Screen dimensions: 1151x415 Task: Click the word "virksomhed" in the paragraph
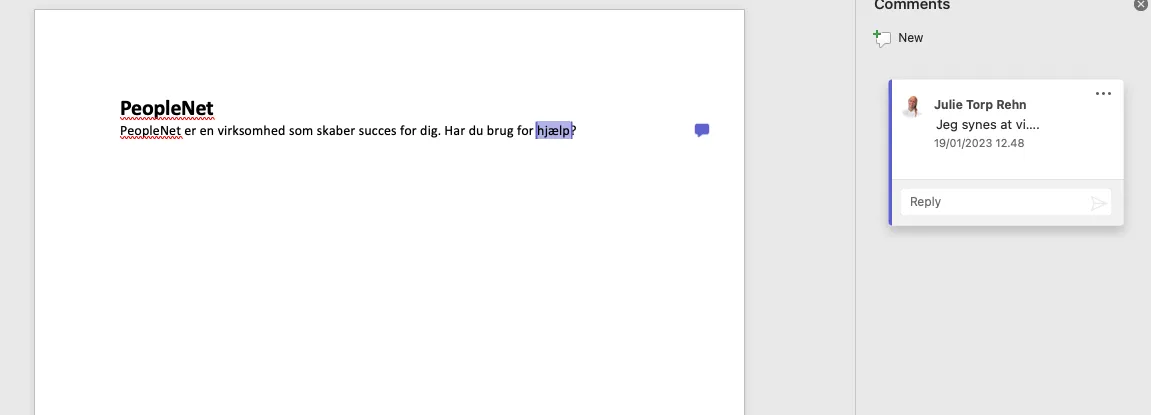click(x=251, y=131)
